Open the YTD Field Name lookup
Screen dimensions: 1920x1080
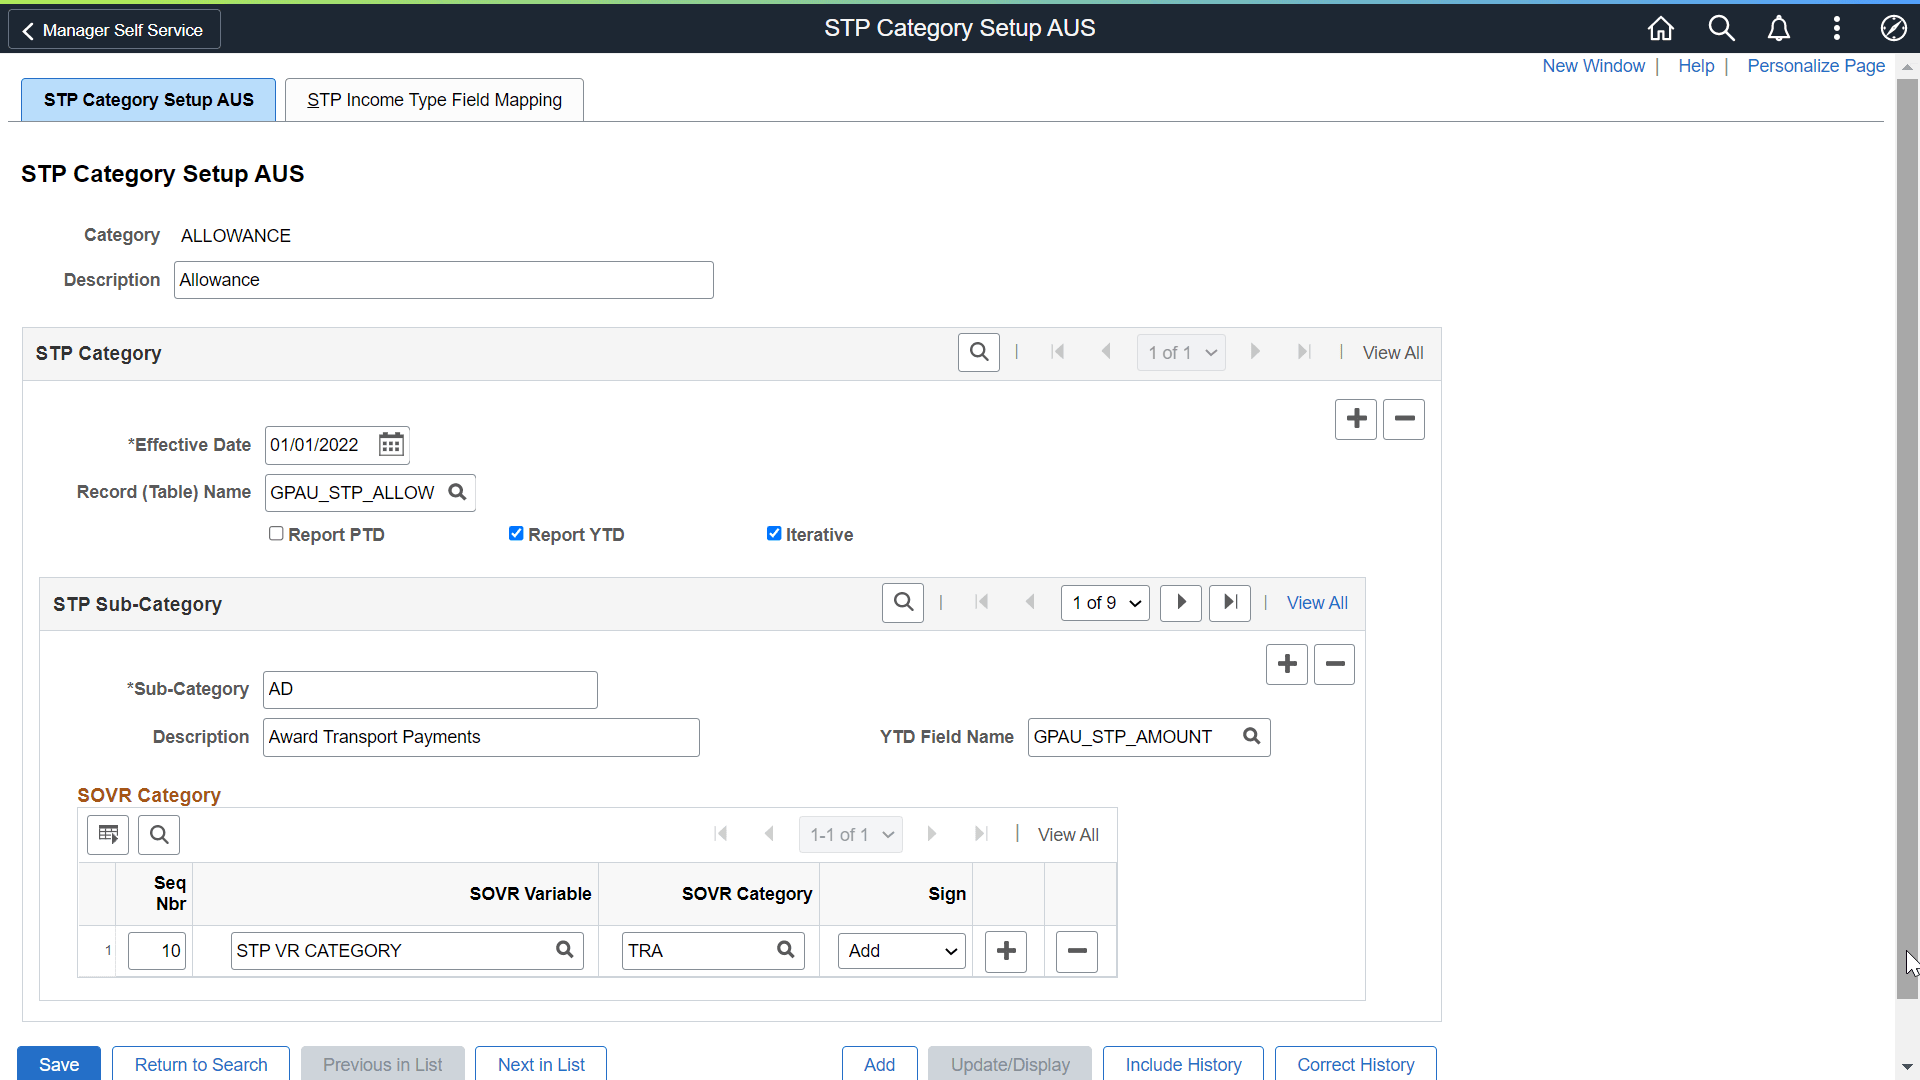[1251, 736]
